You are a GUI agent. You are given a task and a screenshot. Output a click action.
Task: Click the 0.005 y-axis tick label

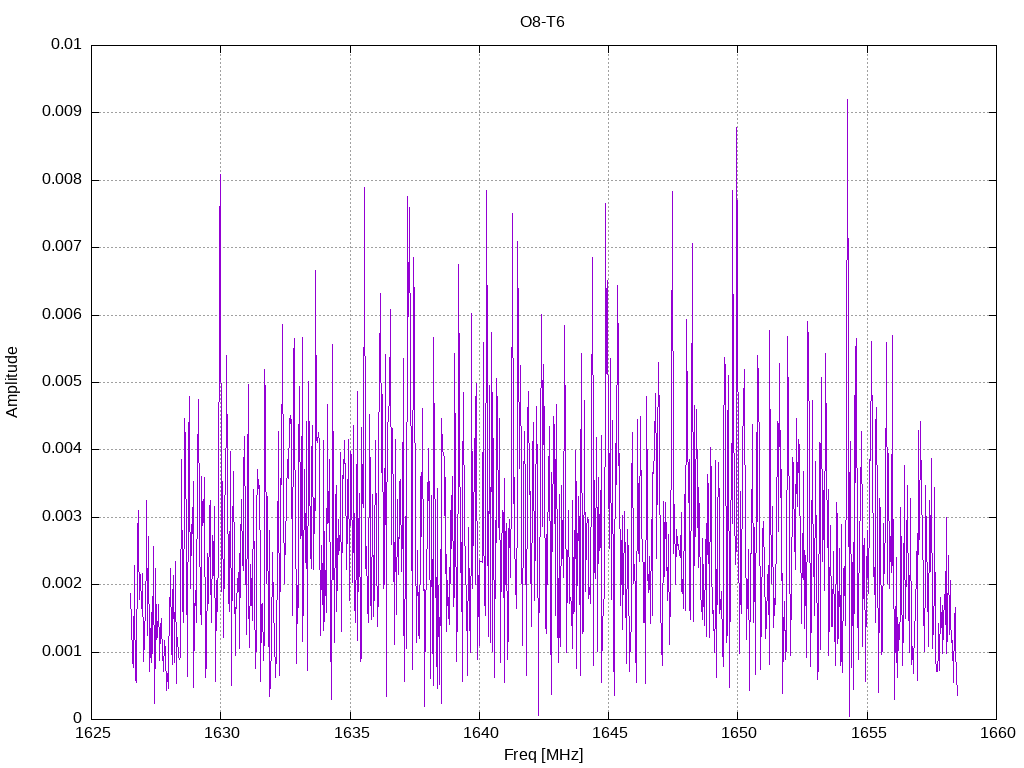pos(62,382)
